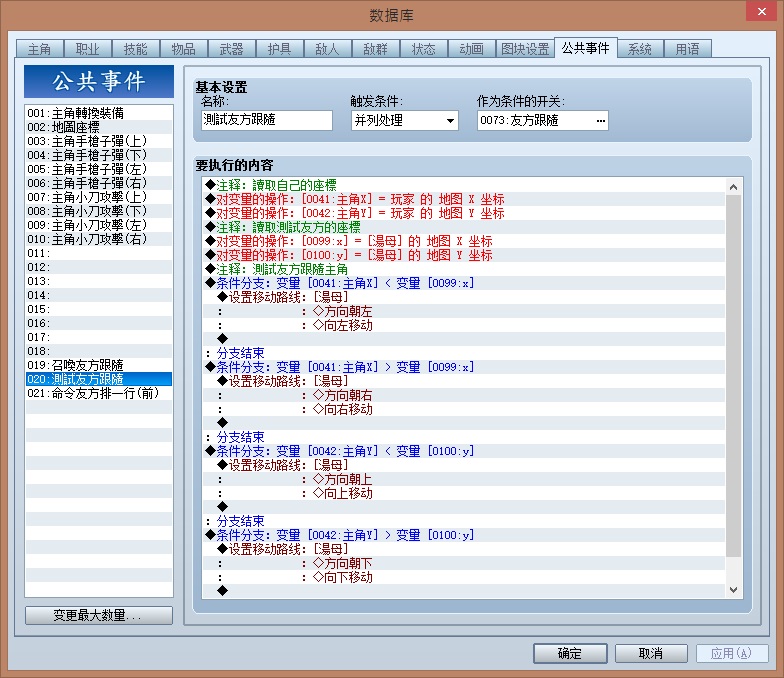Select the 公共事件 tab

coord(586,48)
